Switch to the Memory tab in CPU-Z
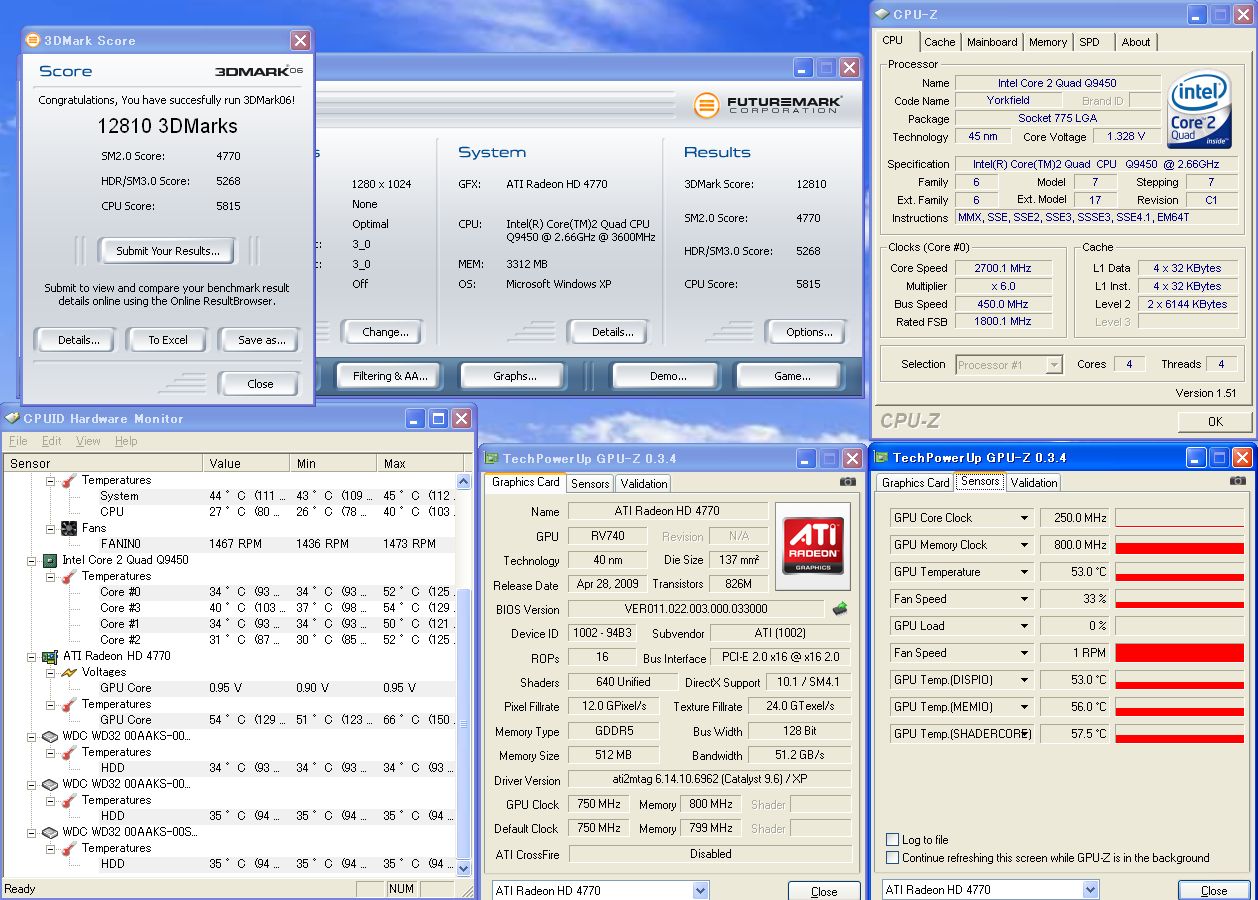The image size is (1258, 900). point(1047,42)
